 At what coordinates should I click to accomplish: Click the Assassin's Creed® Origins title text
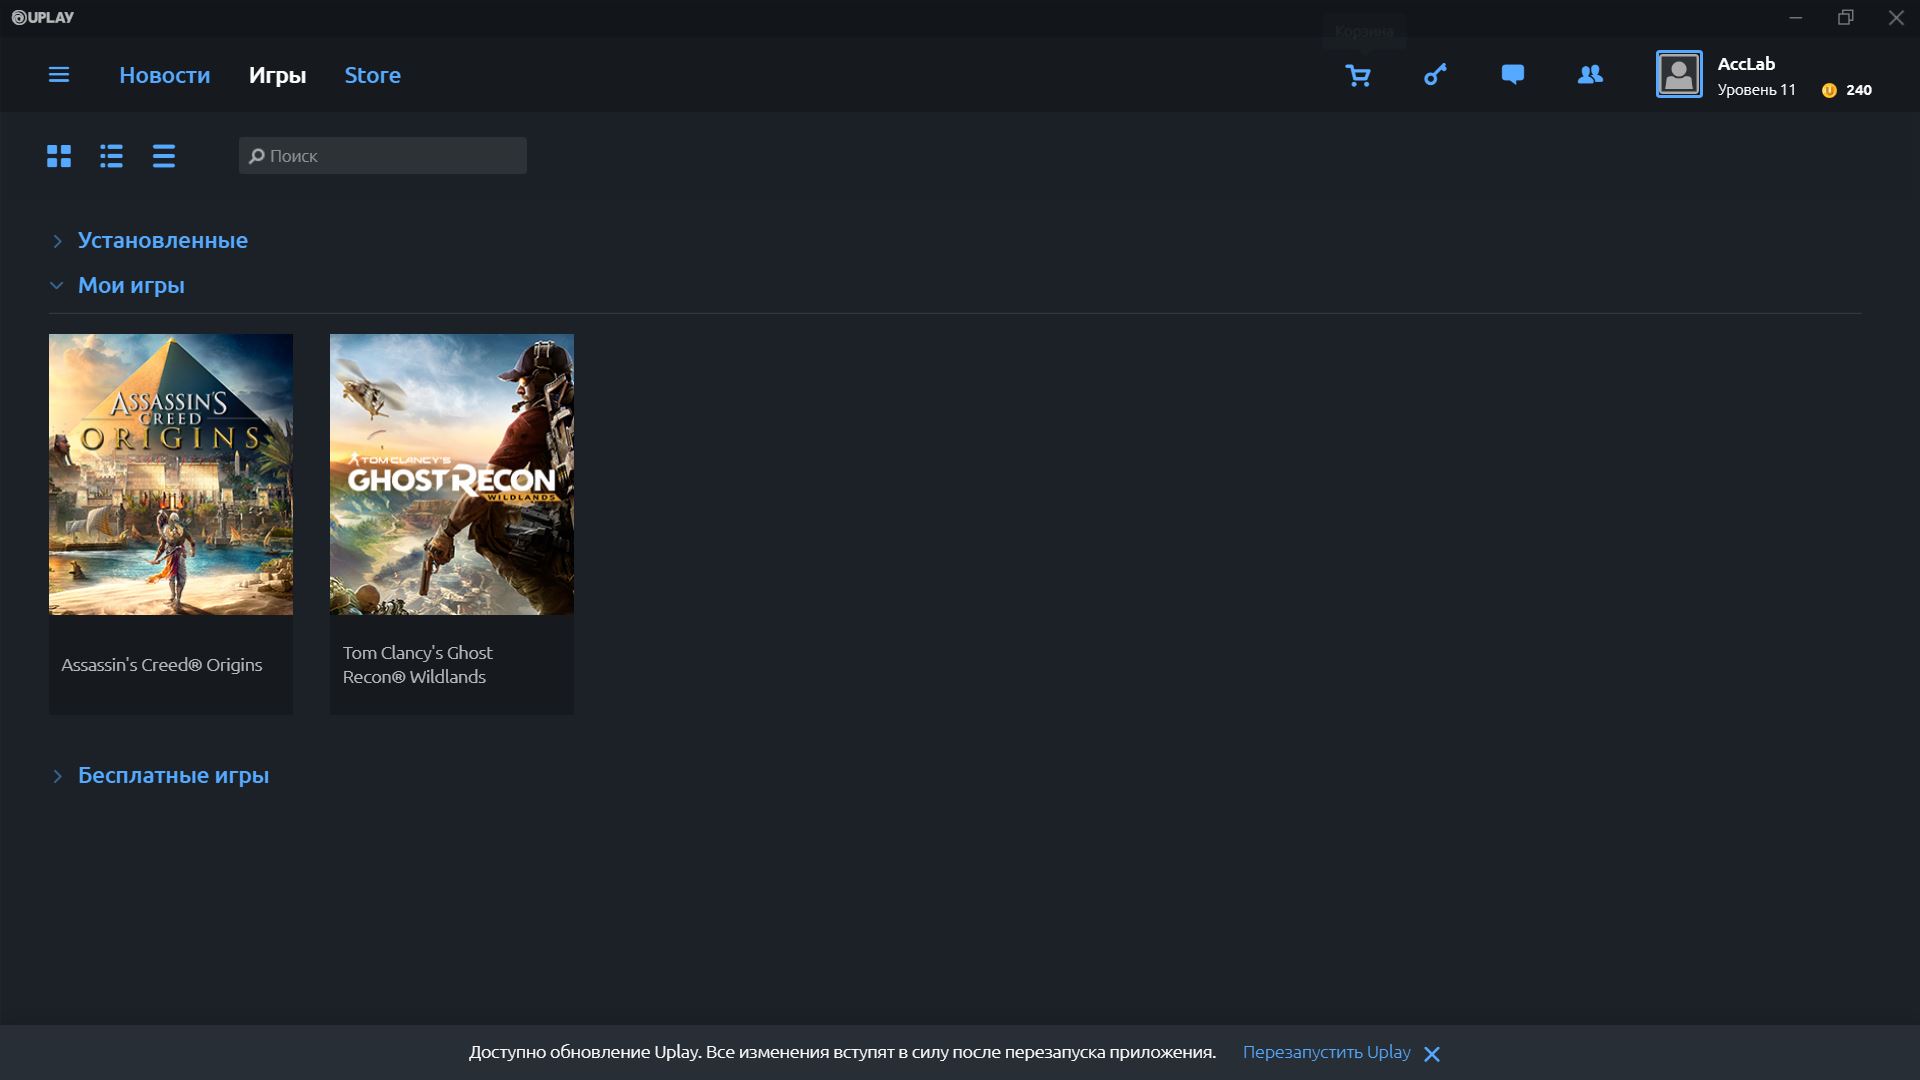click(162, 665)
